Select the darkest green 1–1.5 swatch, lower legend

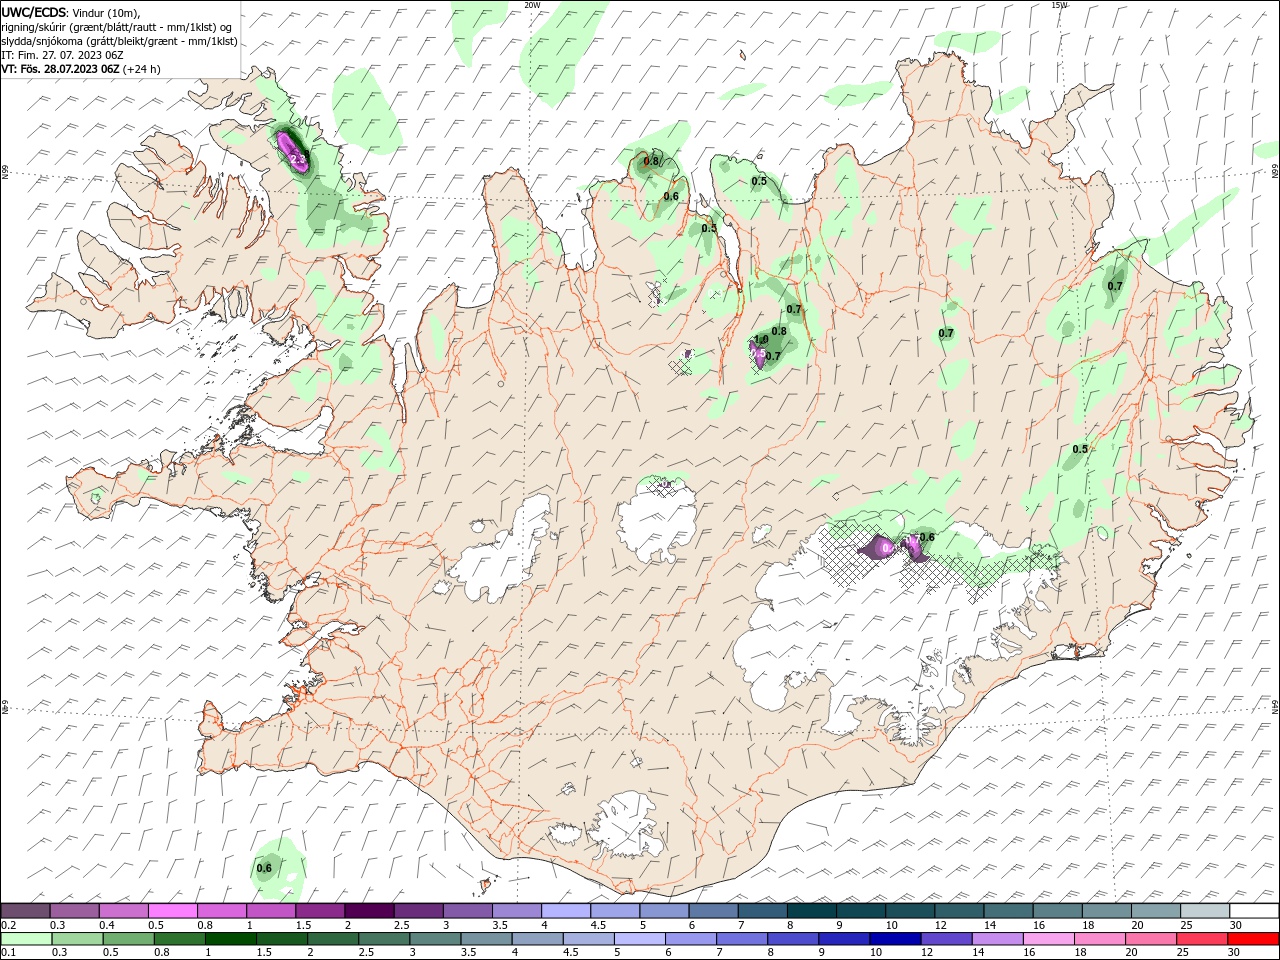[x=230, y=939]
